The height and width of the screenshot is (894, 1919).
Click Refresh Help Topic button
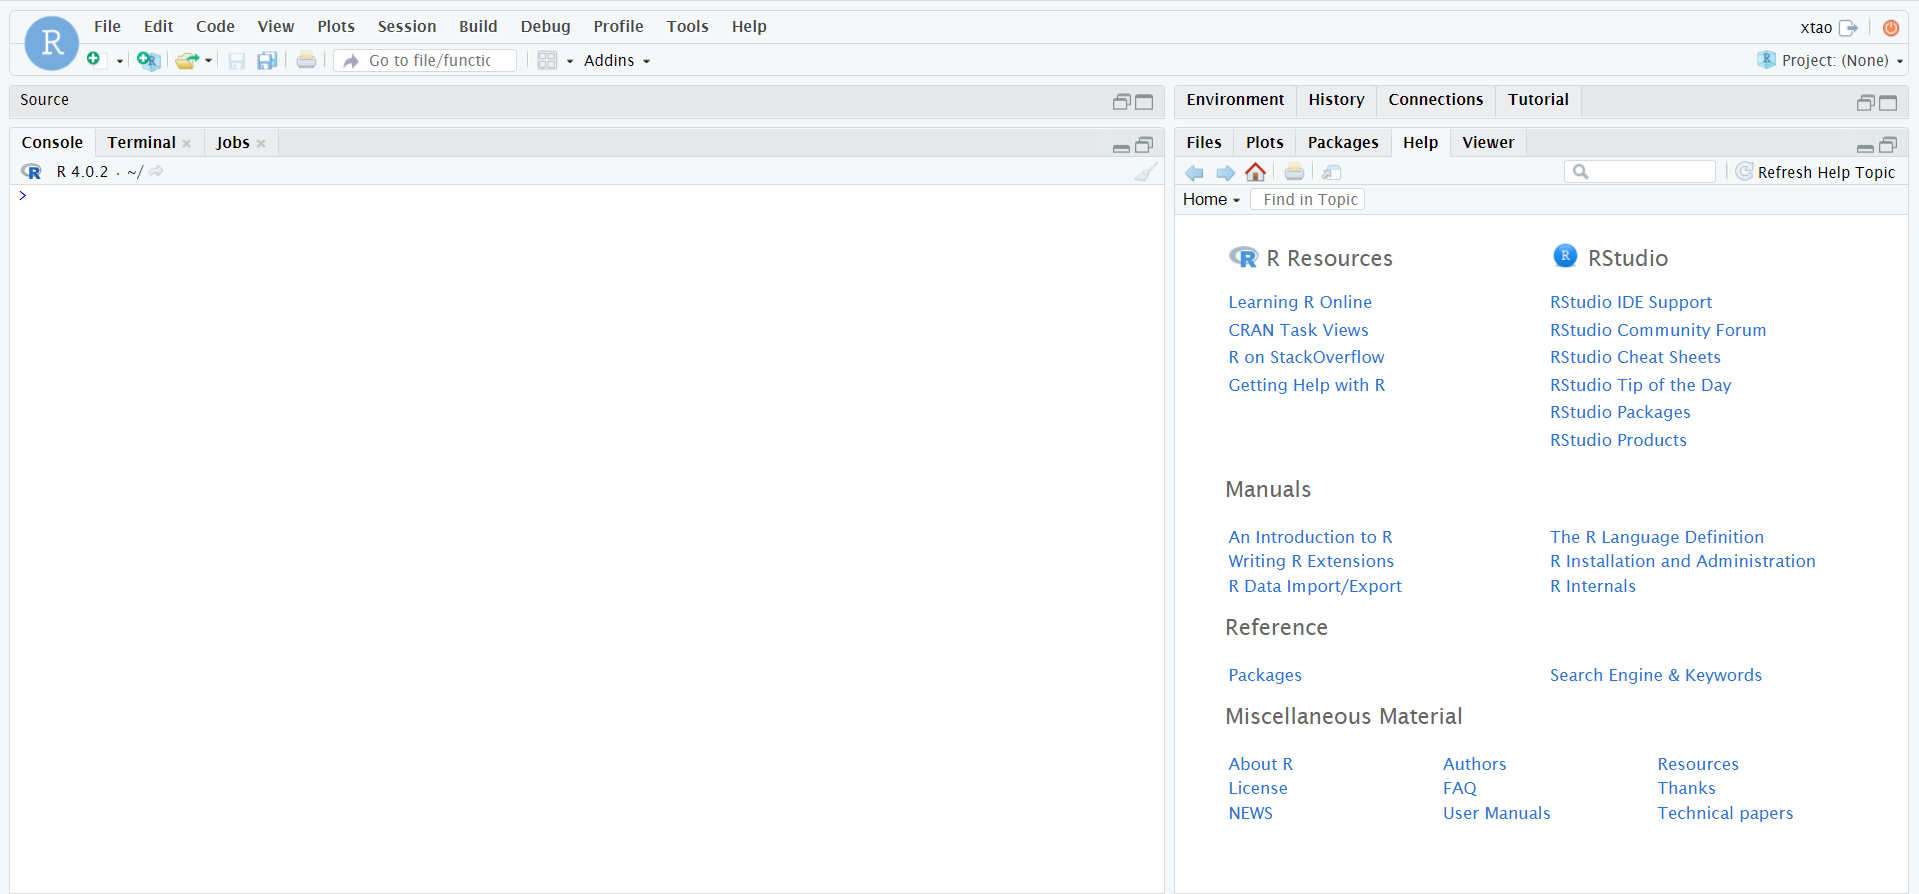click(x=1815, y=172)
